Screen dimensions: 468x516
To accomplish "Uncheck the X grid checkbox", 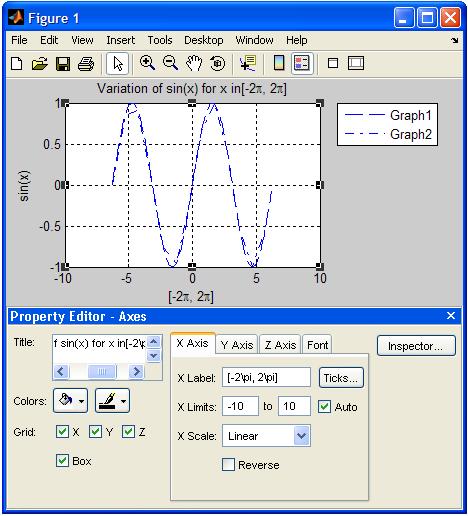I will point(62,432).
